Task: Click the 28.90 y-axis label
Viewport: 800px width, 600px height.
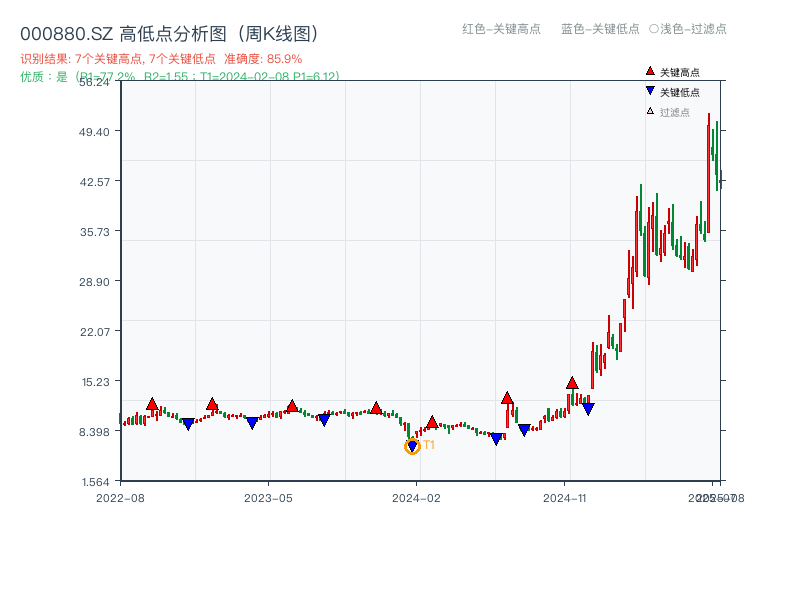Action: [94, 282]
